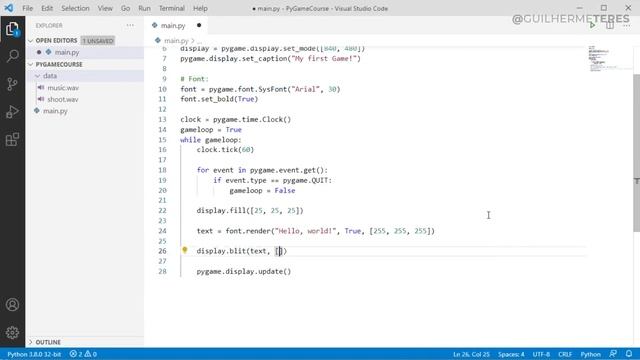The height and width of the screenshot is (360, 640).
Task: Open the Accounts icon in activity bar
Action: 12,304
